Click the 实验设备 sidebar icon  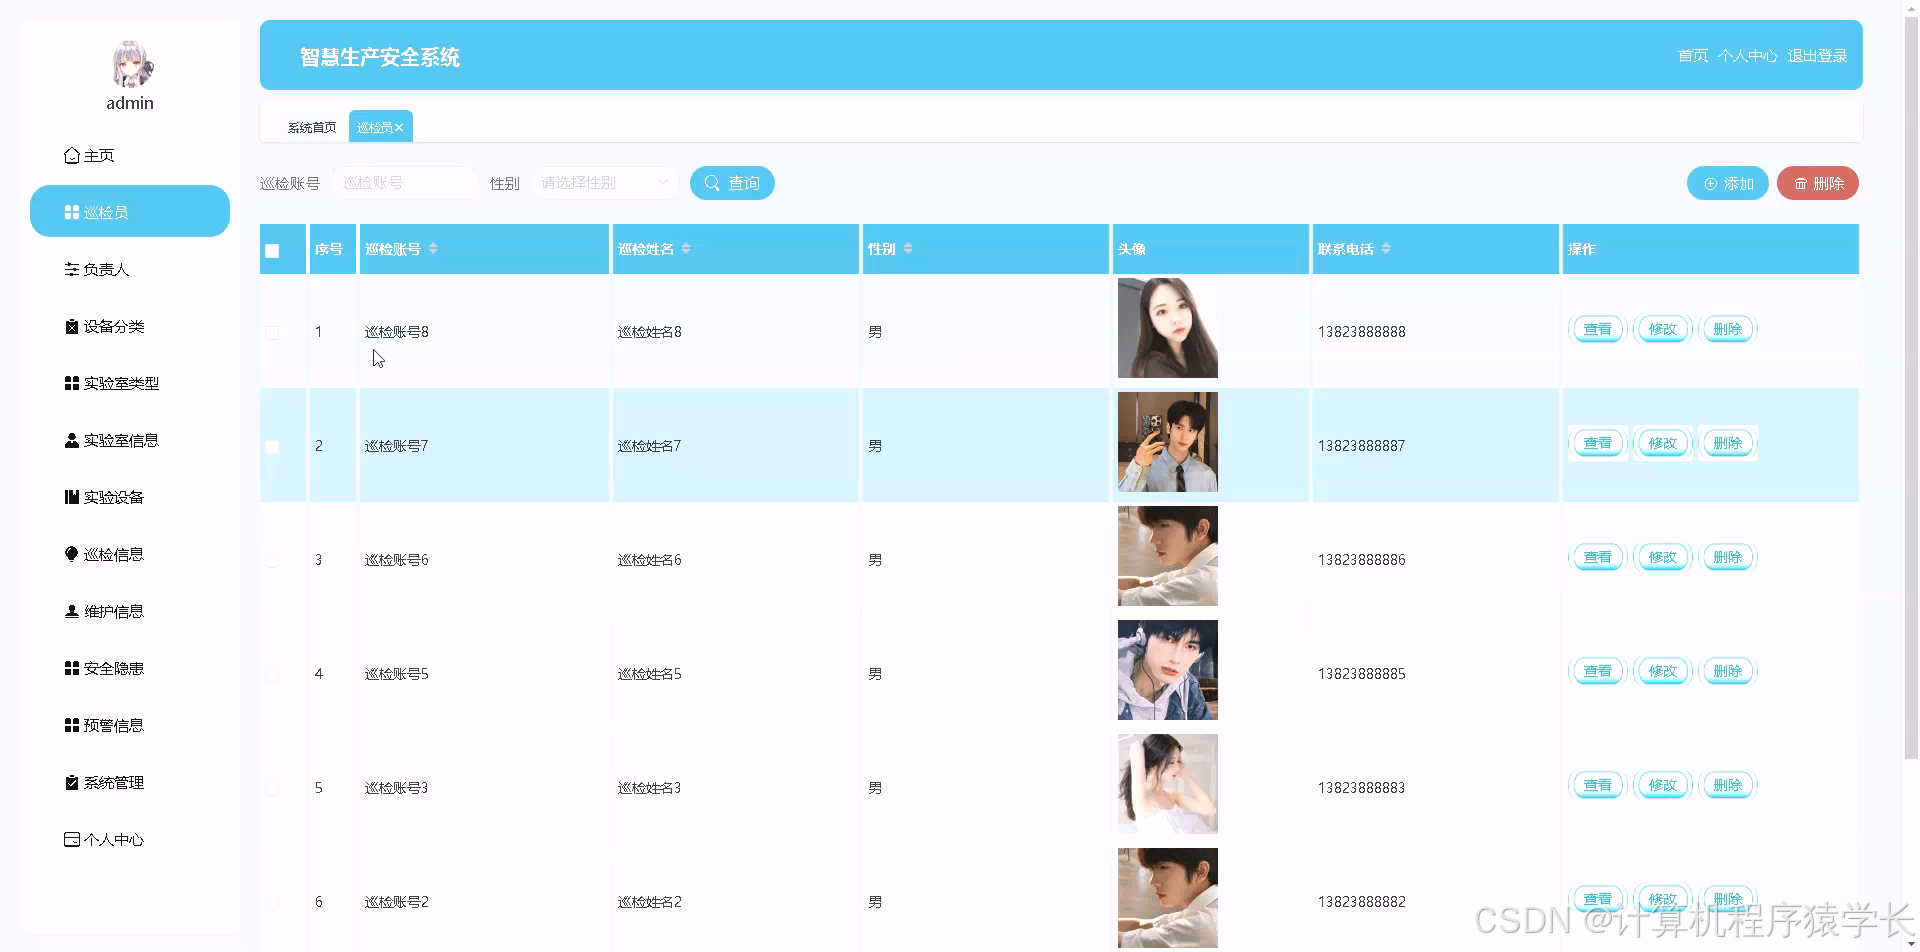71,497
